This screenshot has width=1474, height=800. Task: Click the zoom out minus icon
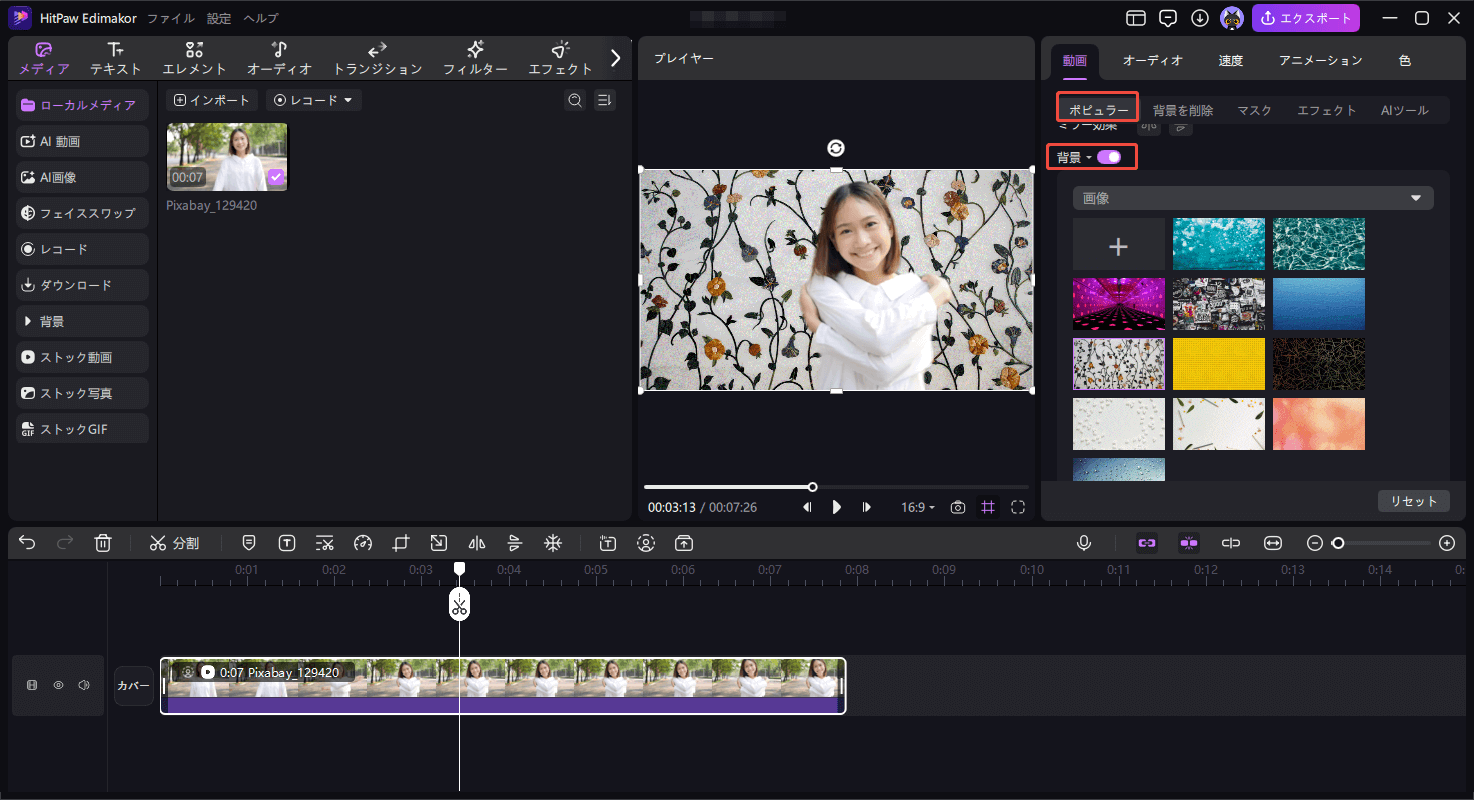click(x=1315, y=543)
